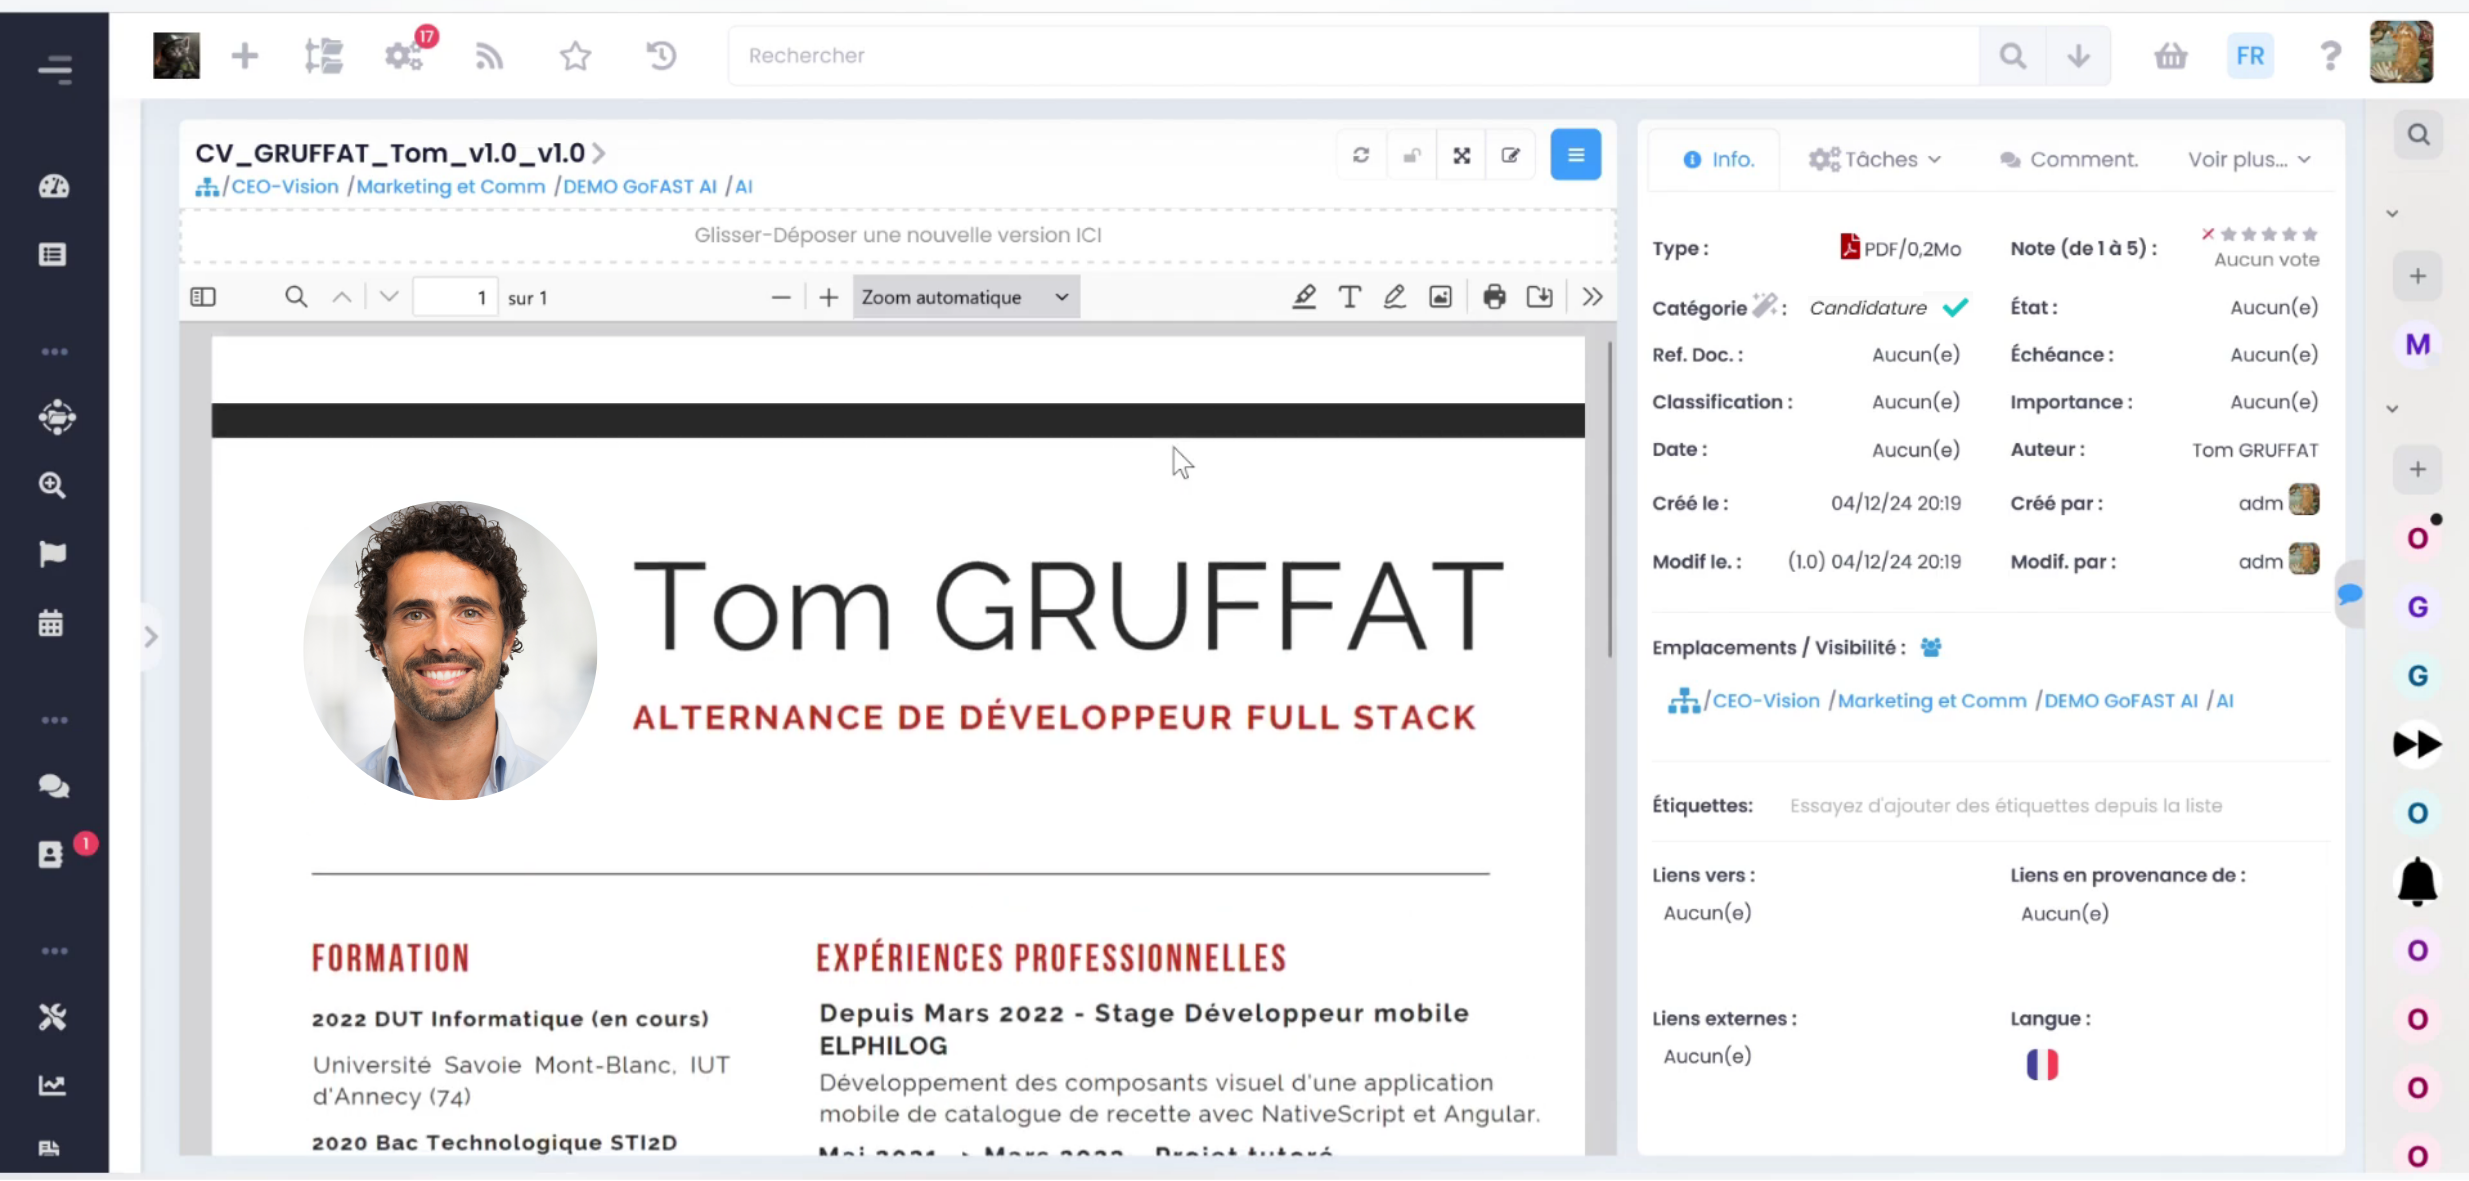Open the Marketing et Comm breadcrumb link
Screen dimensions: 2469x1181
click(449, 186)
